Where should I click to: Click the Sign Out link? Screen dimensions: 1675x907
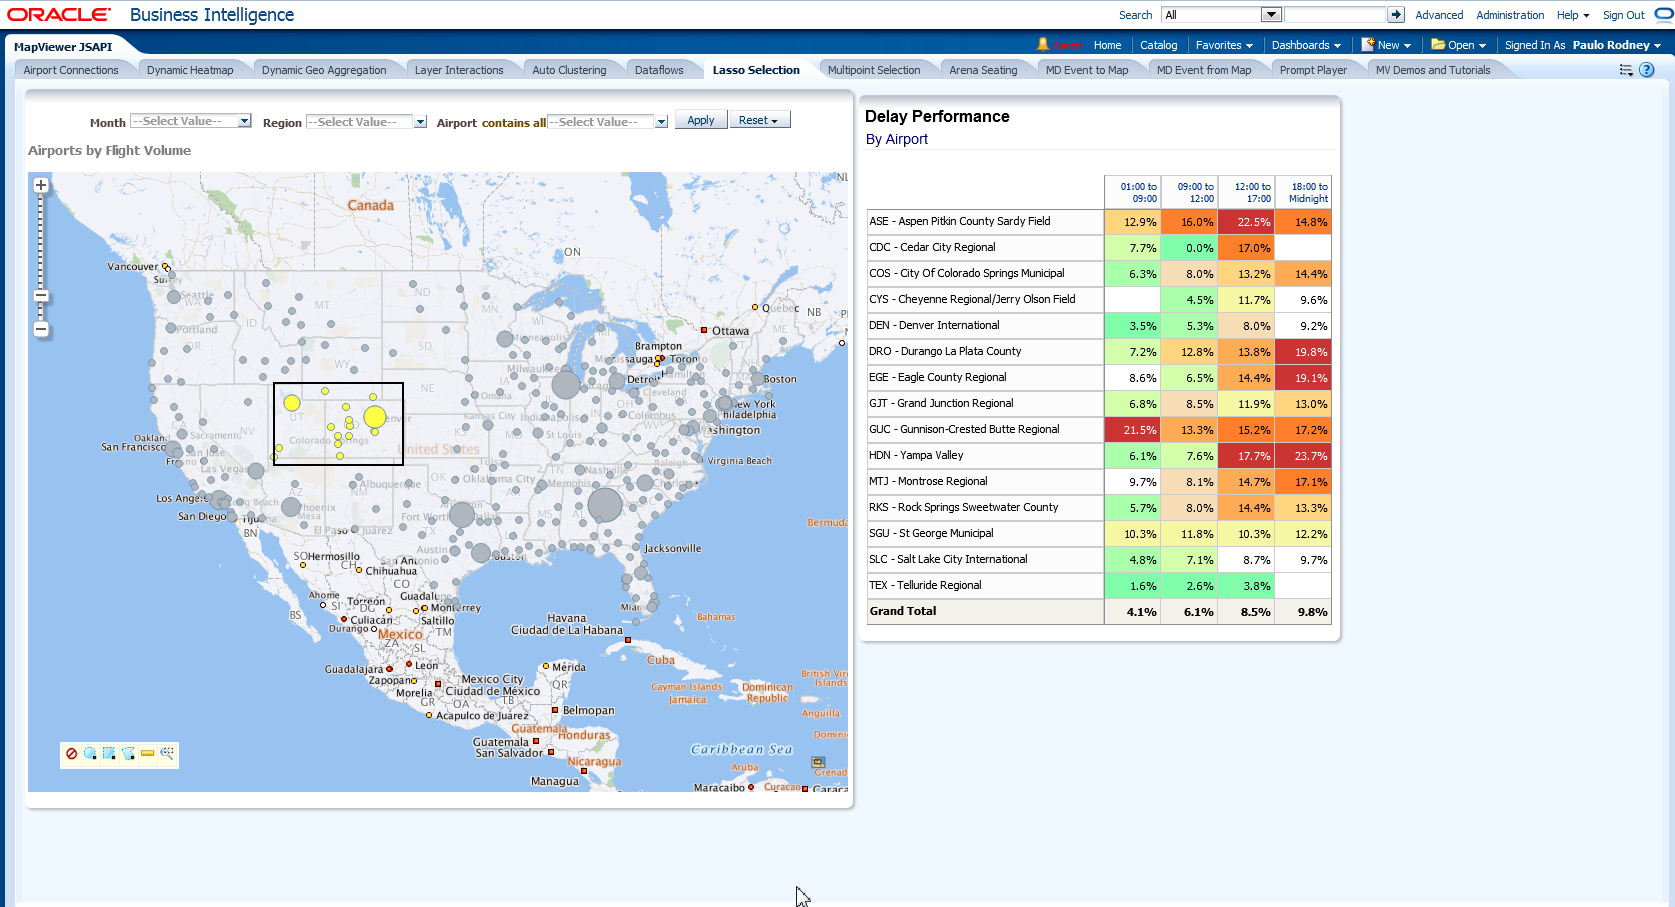1623,15
